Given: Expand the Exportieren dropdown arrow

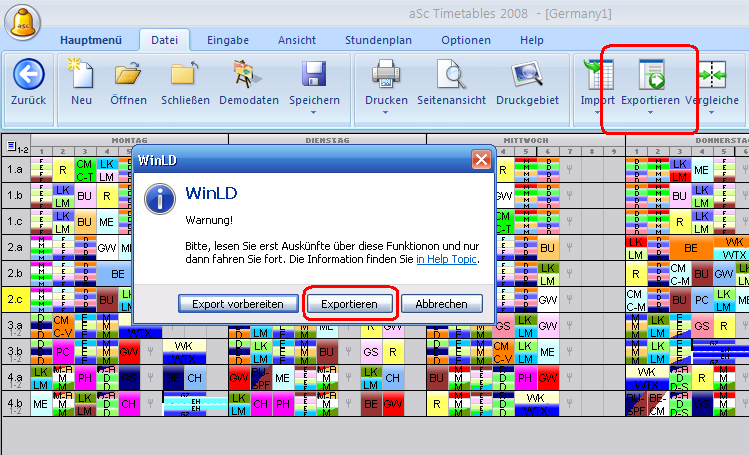Looking at the screenshot, I should (650, 113).
